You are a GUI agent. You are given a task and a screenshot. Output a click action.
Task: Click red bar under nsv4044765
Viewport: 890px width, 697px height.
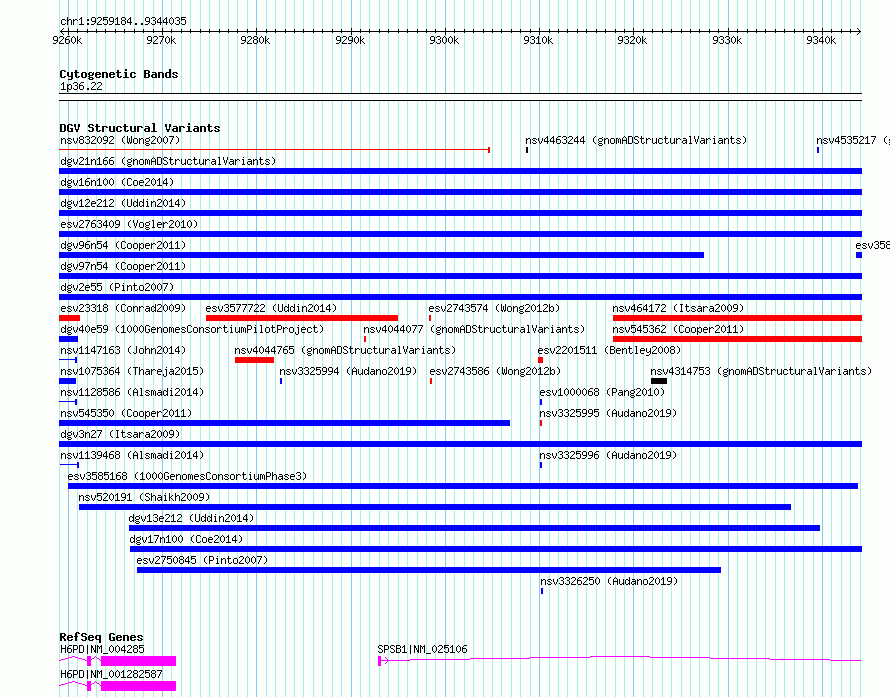click(254, 360)
